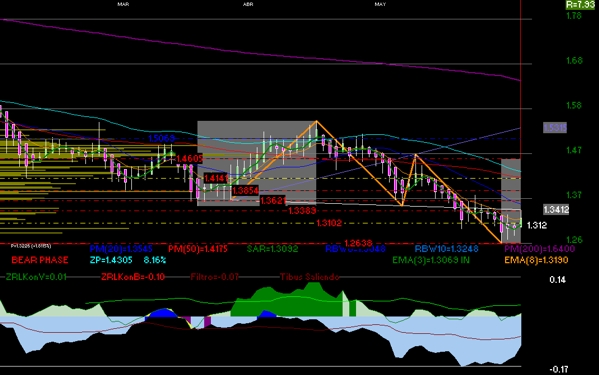Select the PM(50)=1.4175 indicator text
Viewport: 599px width, 375px height.
tap(198, 249)
